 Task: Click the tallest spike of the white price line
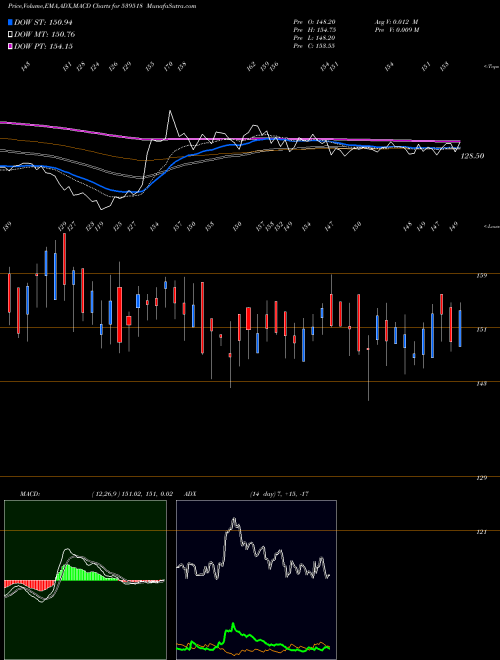(x=170, y=111)
